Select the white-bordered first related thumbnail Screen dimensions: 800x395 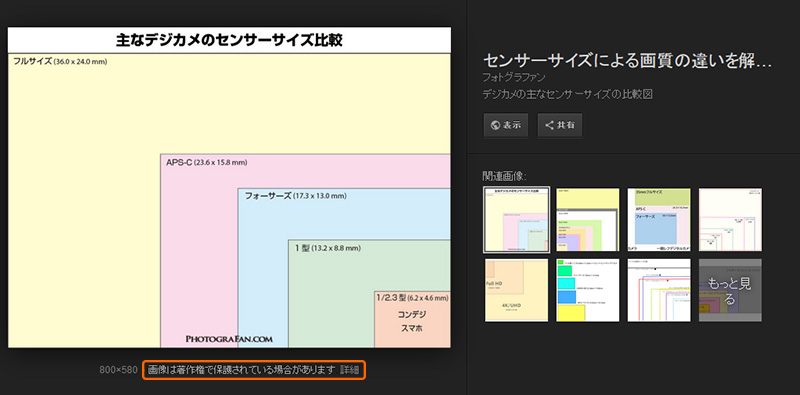coord(516,219)
